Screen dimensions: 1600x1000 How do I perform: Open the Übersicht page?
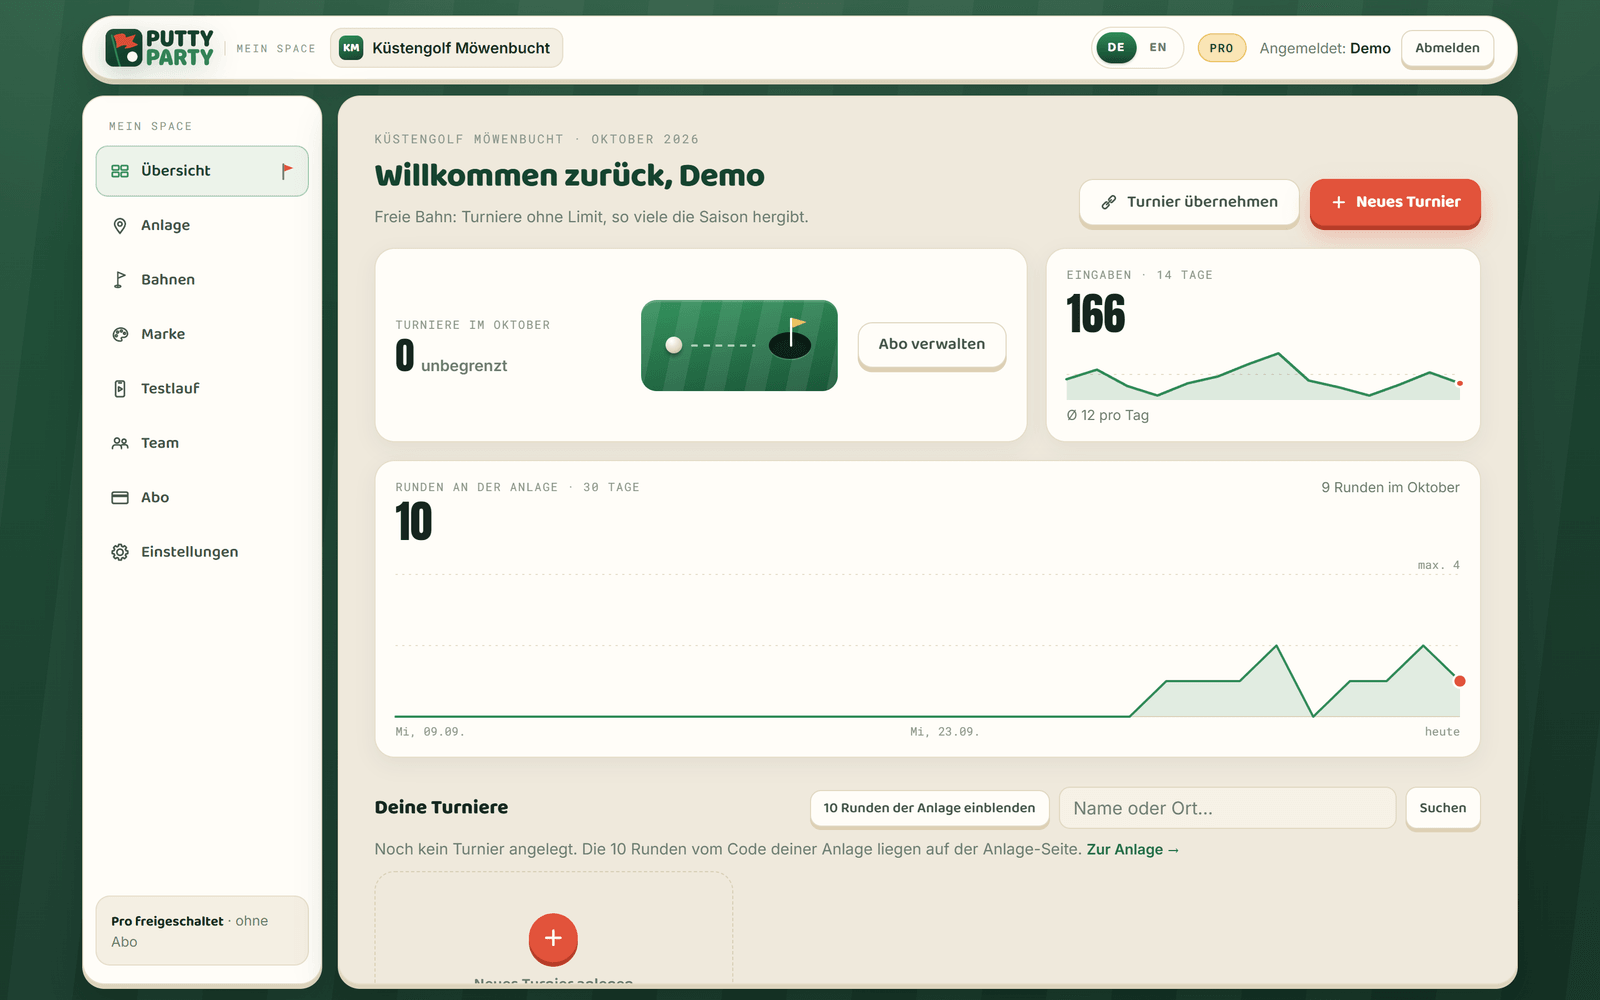[x=202, y=171]
